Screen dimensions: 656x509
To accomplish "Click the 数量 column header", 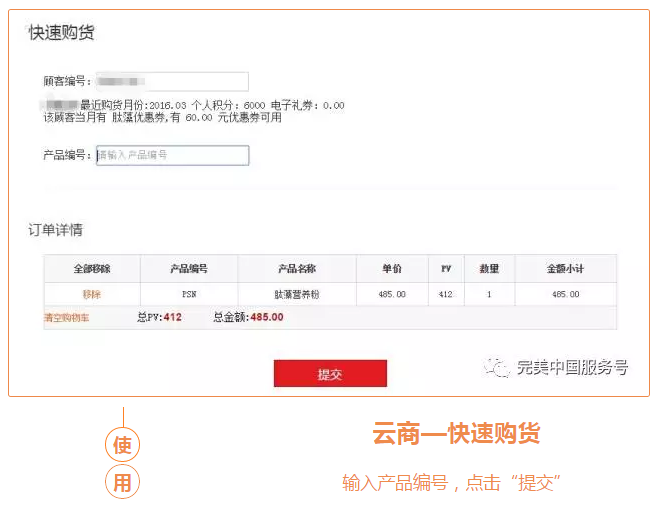I will click(489, 269).
